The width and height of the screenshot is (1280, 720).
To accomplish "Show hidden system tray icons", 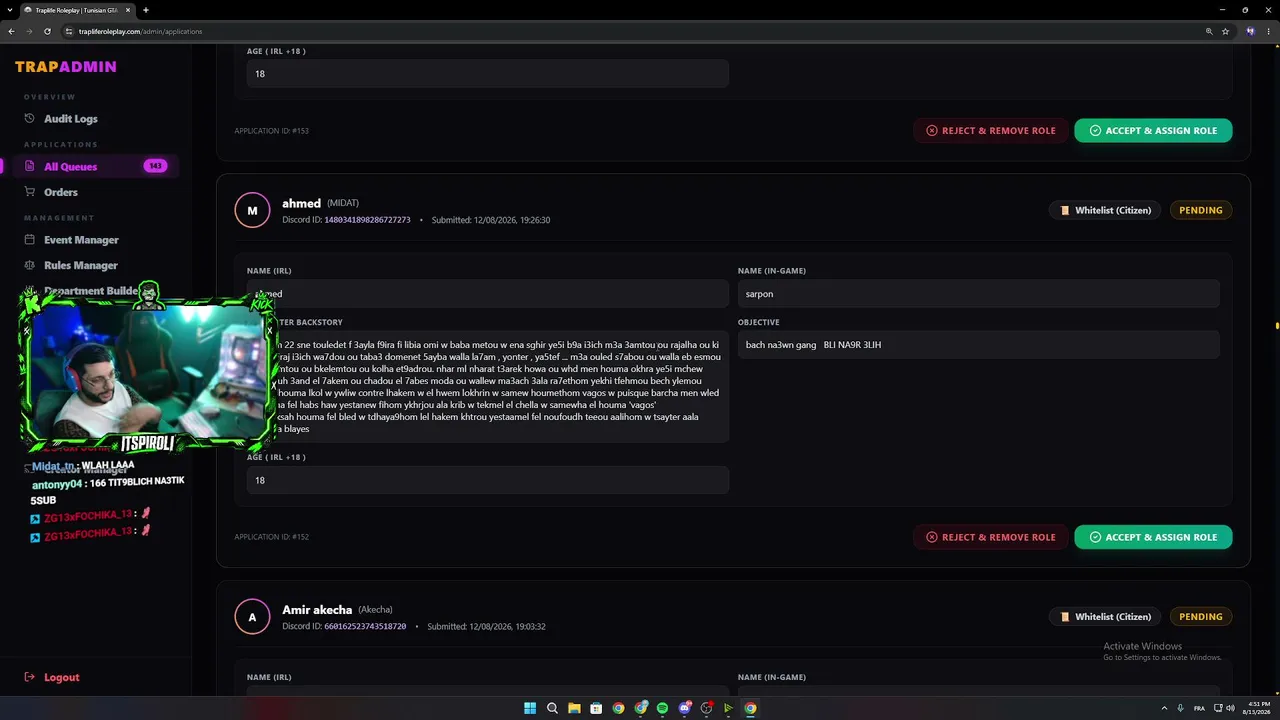I will click(1164, 708).
